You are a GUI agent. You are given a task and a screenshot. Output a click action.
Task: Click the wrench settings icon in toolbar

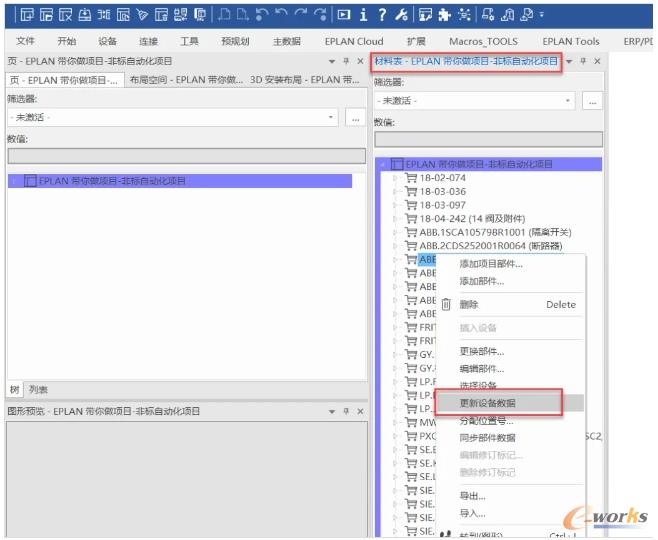coord(401,15)
